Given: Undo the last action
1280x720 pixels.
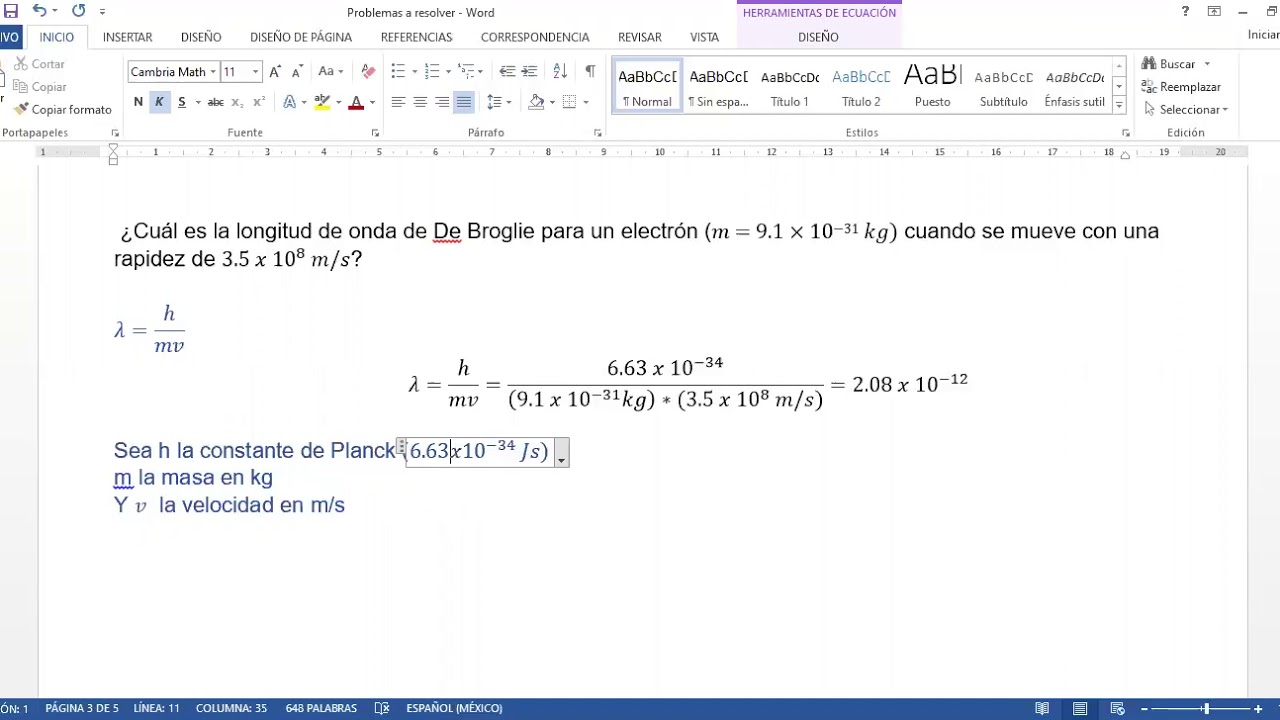Looking at the screenshot, I should pos(39,11).
